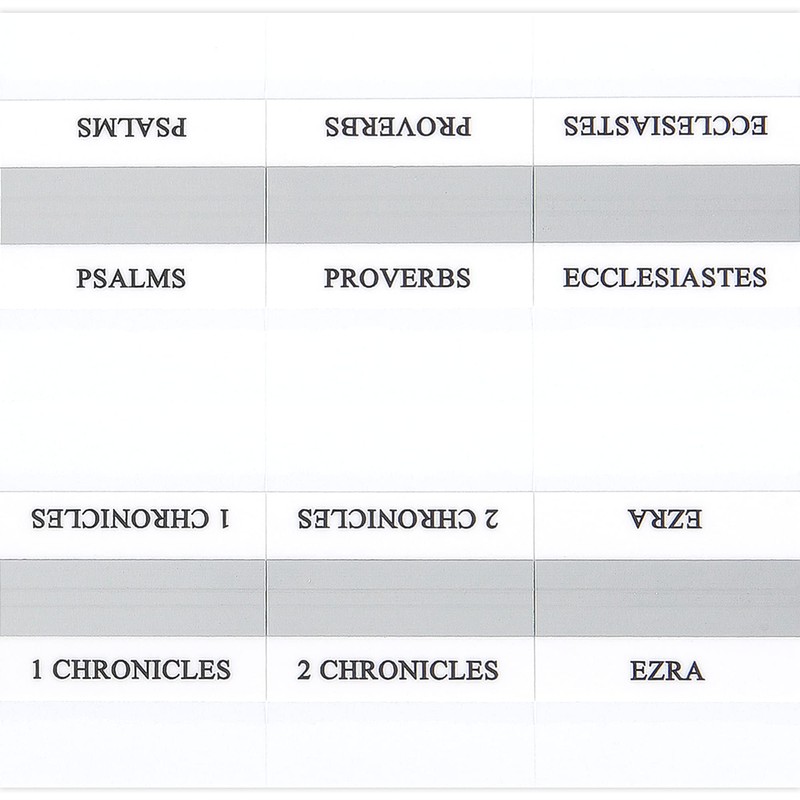Click the upright ECCLESIASTES label
This screenshot has width=800, height=800.
665,277
